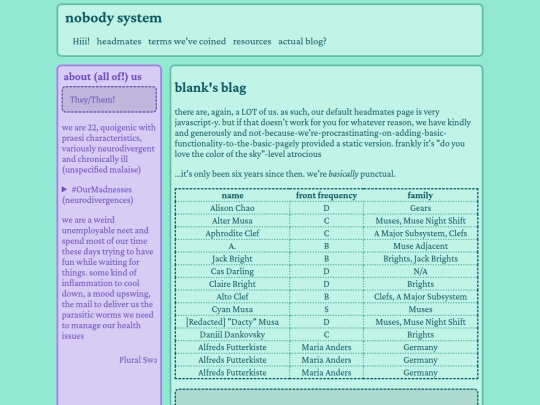Open the actual blog? nav link
This screenshot has height=405, width=540.
pyautogui.click(x=302, y=41)
